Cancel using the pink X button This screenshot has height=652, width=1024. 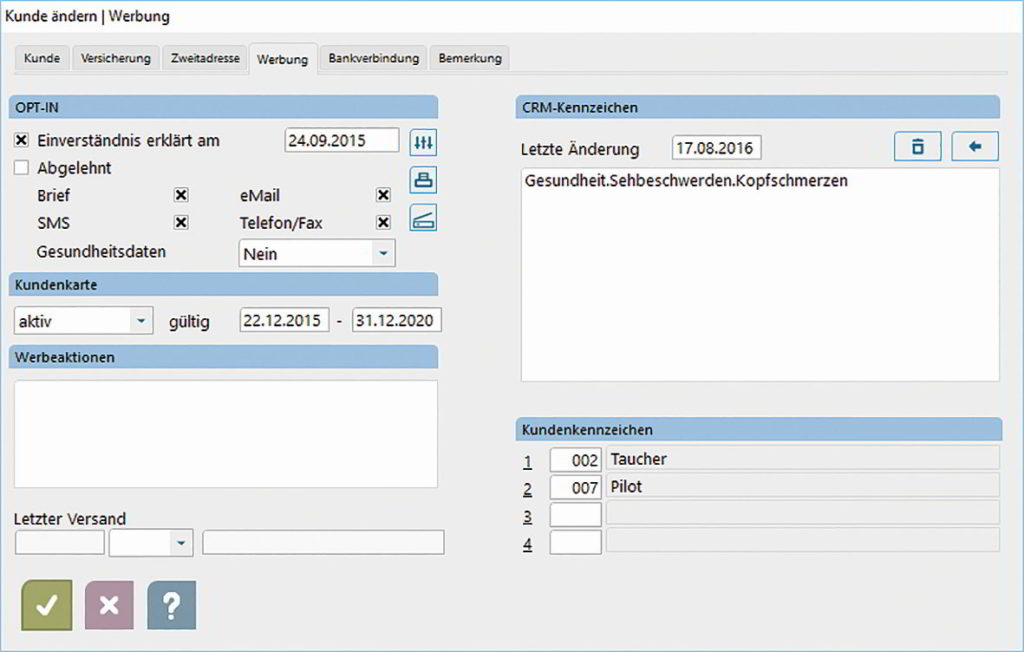pyautogui.click(x=109, y=605)
